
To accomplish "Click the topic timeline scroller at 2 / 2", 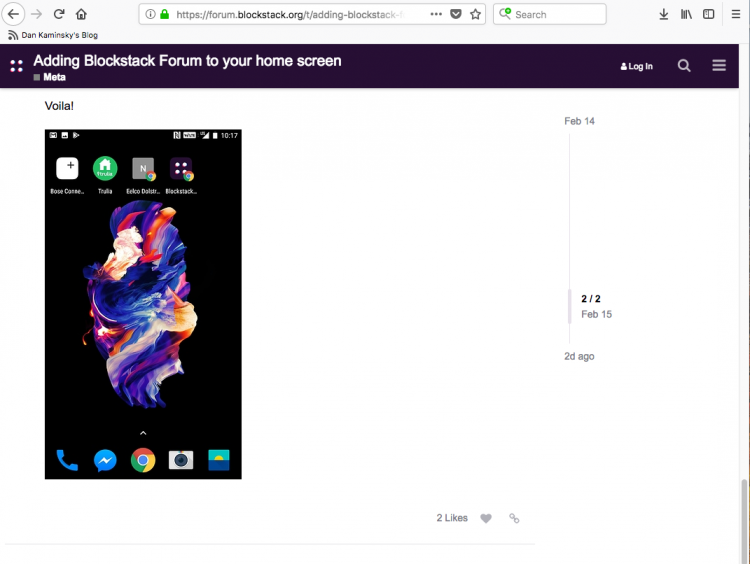I will click(x=591, y=306).
